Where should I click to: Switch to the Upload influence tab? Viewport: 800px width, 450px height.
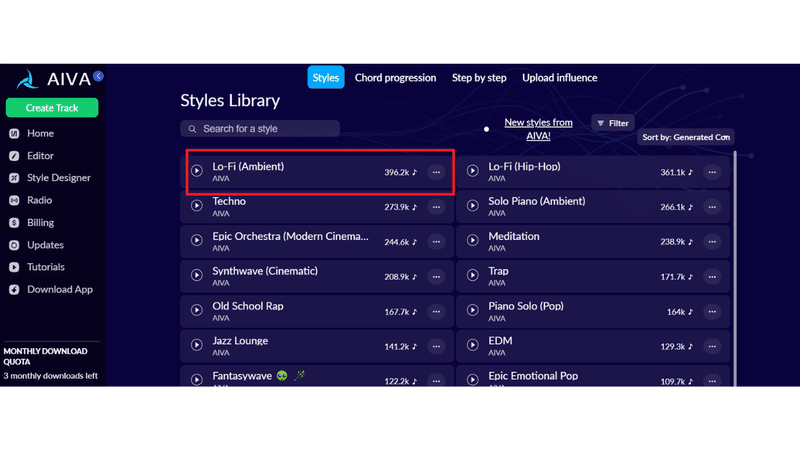560,78
